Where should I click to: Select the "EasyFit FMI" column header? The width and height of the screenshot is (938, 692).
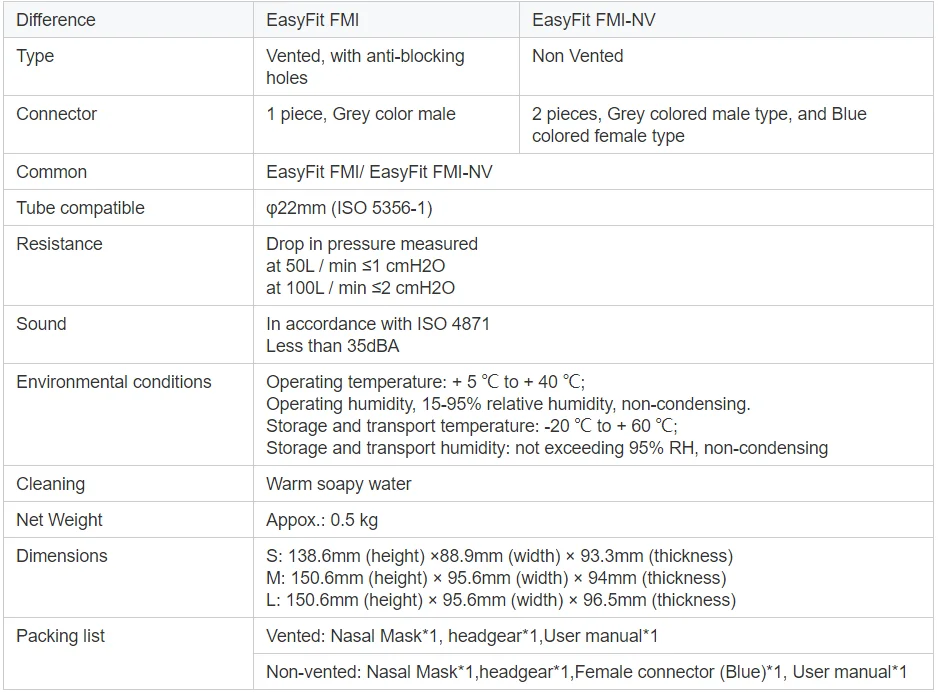pos(312,20)
